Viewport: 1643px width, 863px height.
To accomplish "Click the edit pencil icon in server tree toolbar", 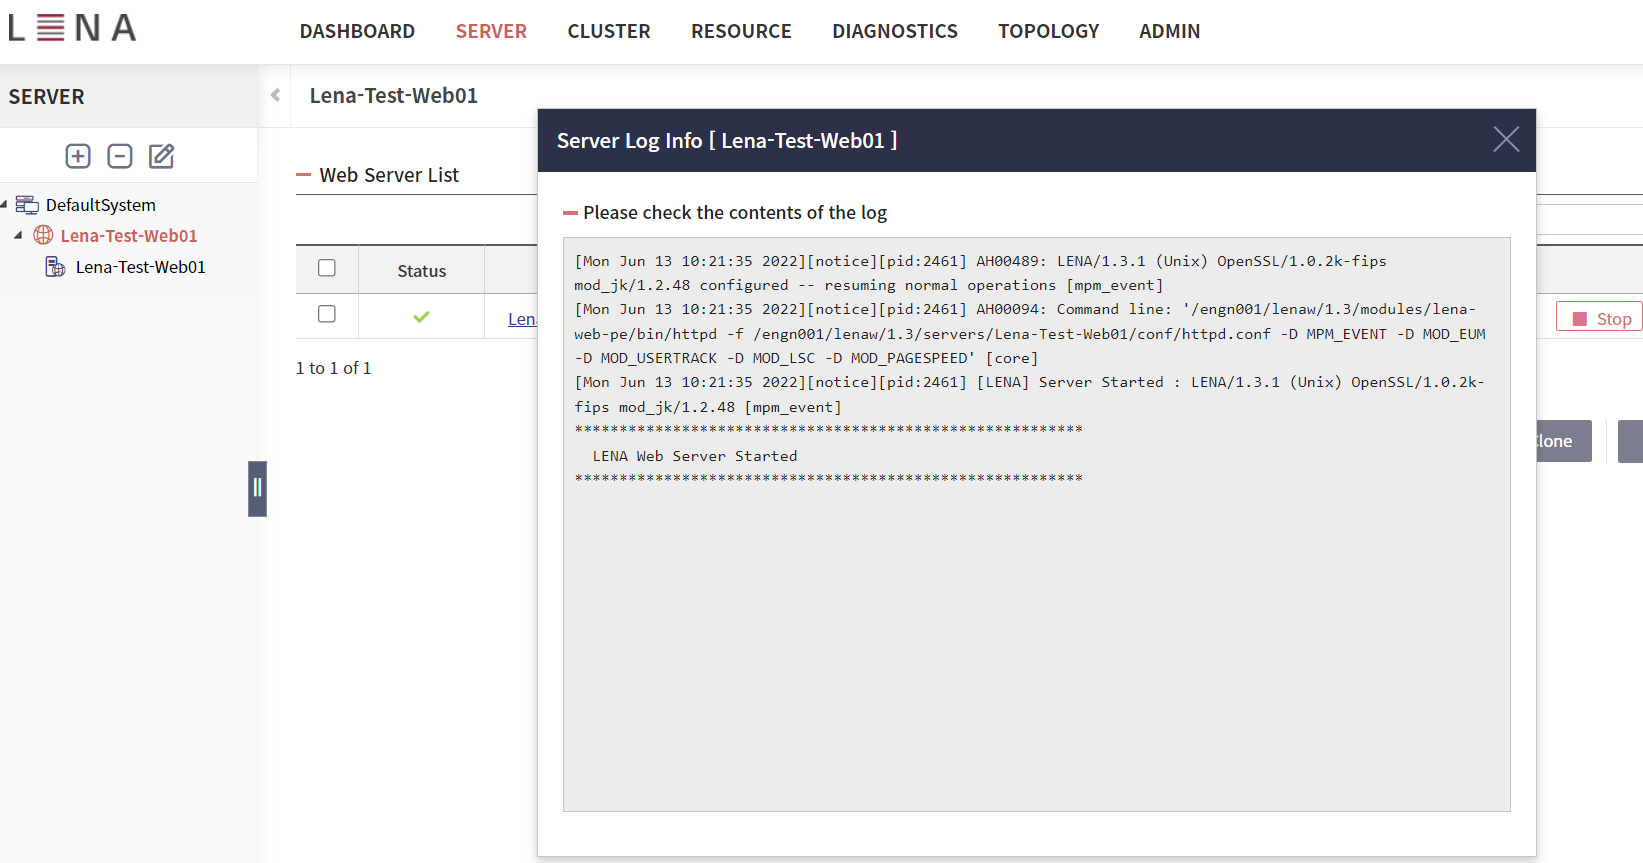I will [161, 156].
